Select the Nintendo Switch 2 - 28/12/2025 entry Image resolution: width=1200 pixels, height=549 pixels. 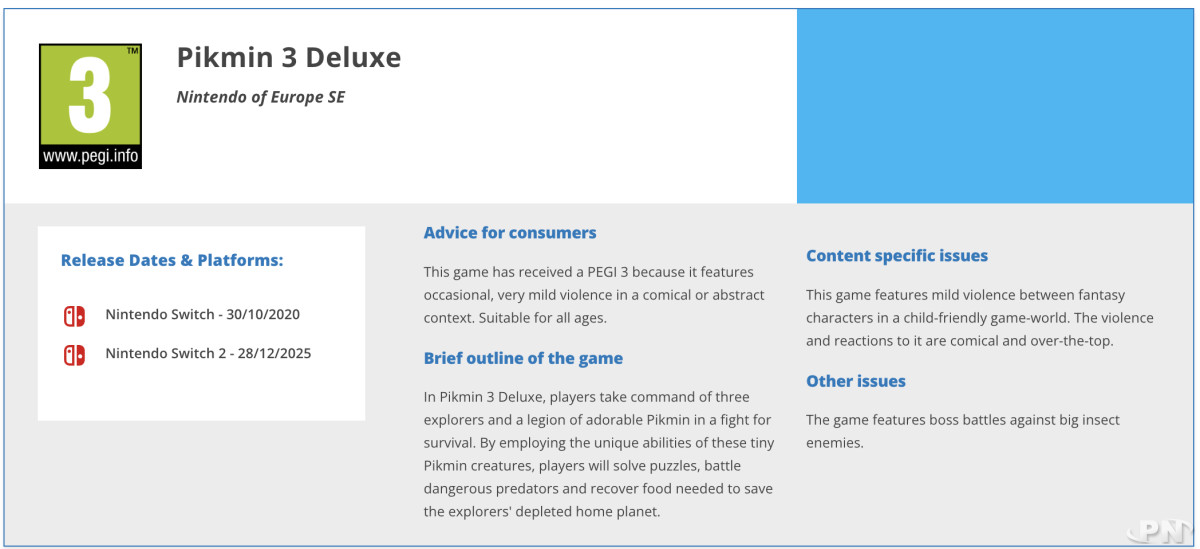click(208, 354)
